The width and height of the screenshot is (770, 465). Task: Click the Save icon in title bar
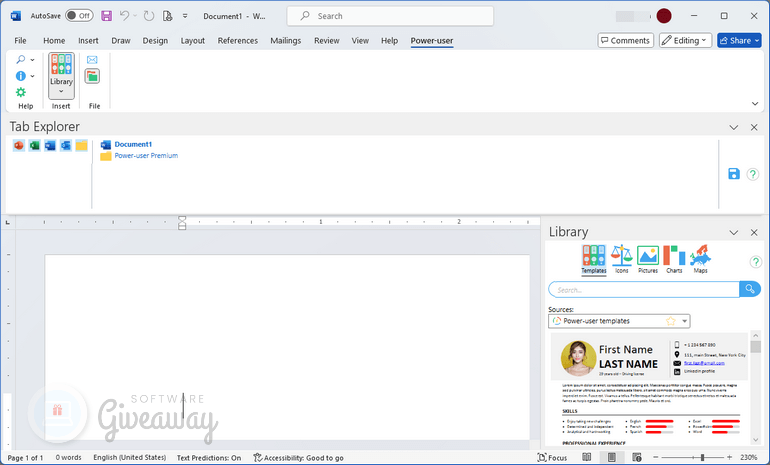107,16
